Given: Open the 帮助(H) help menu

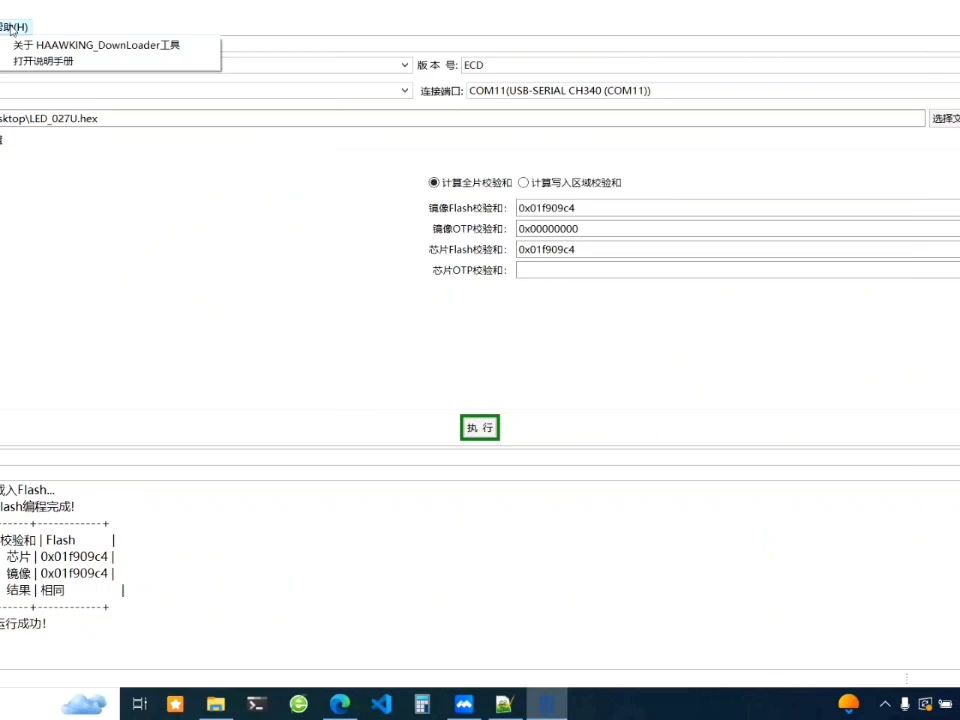Looking at the screenshot, I should [13, 26].
